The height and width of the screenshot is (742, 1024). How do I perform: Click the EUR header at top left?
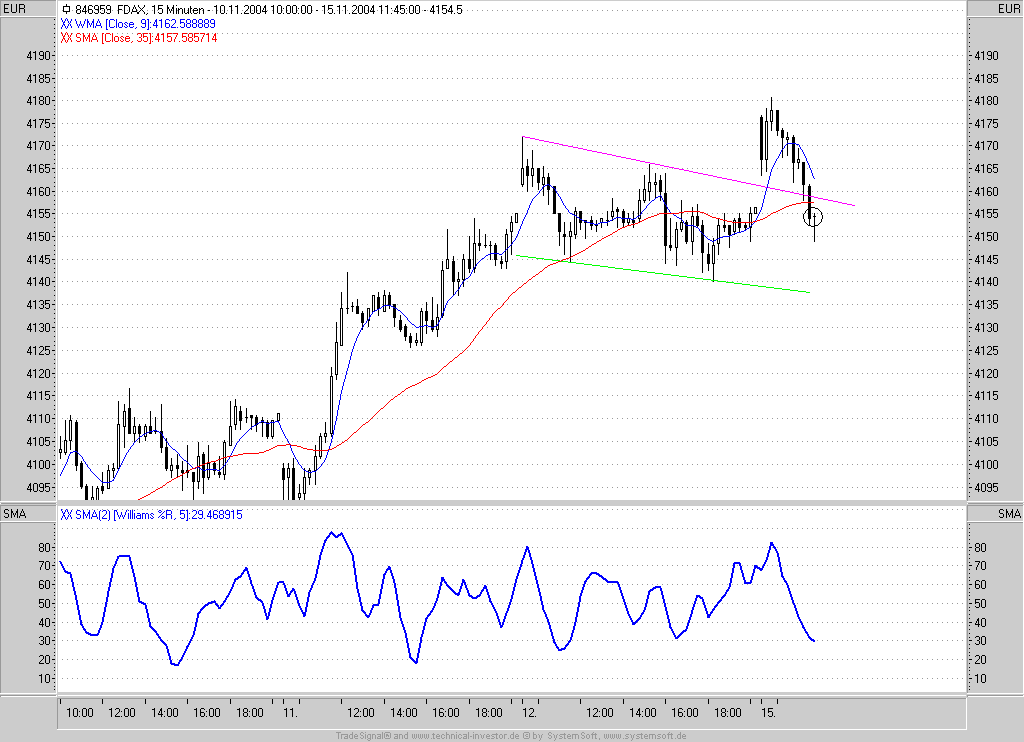click(14, 8)
